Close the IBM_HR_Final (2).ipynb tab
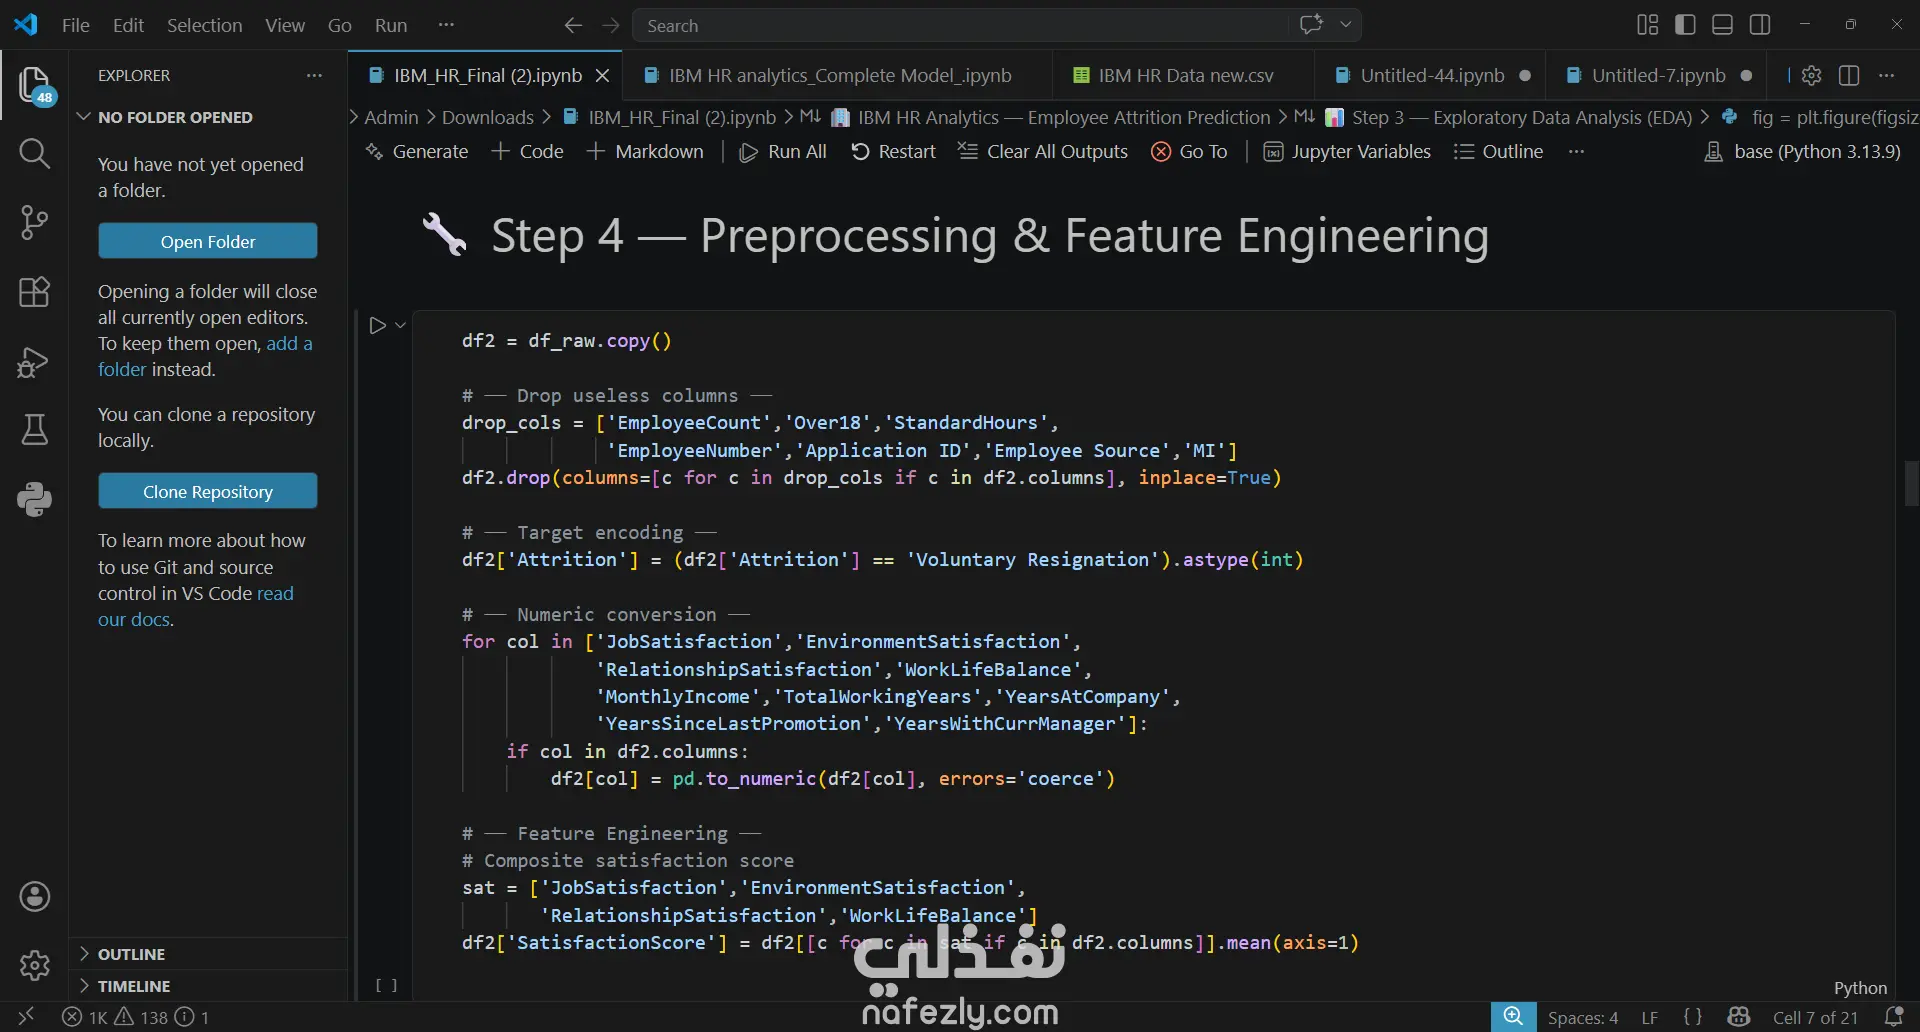The image size is (1920, 1032). pyautogui.click(x=602, y=75)
